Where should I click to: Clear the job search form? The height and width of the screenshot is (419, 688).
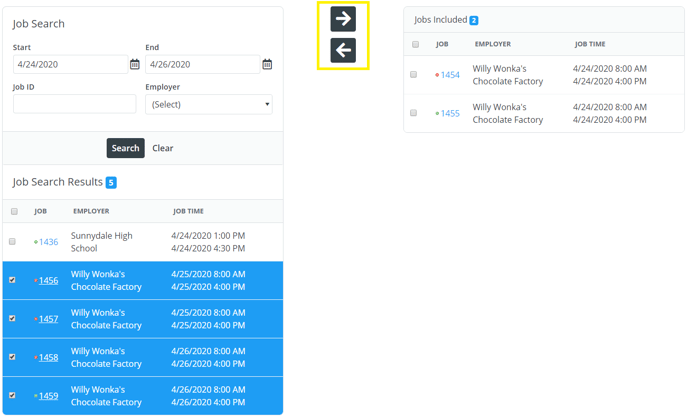point(162,148)
